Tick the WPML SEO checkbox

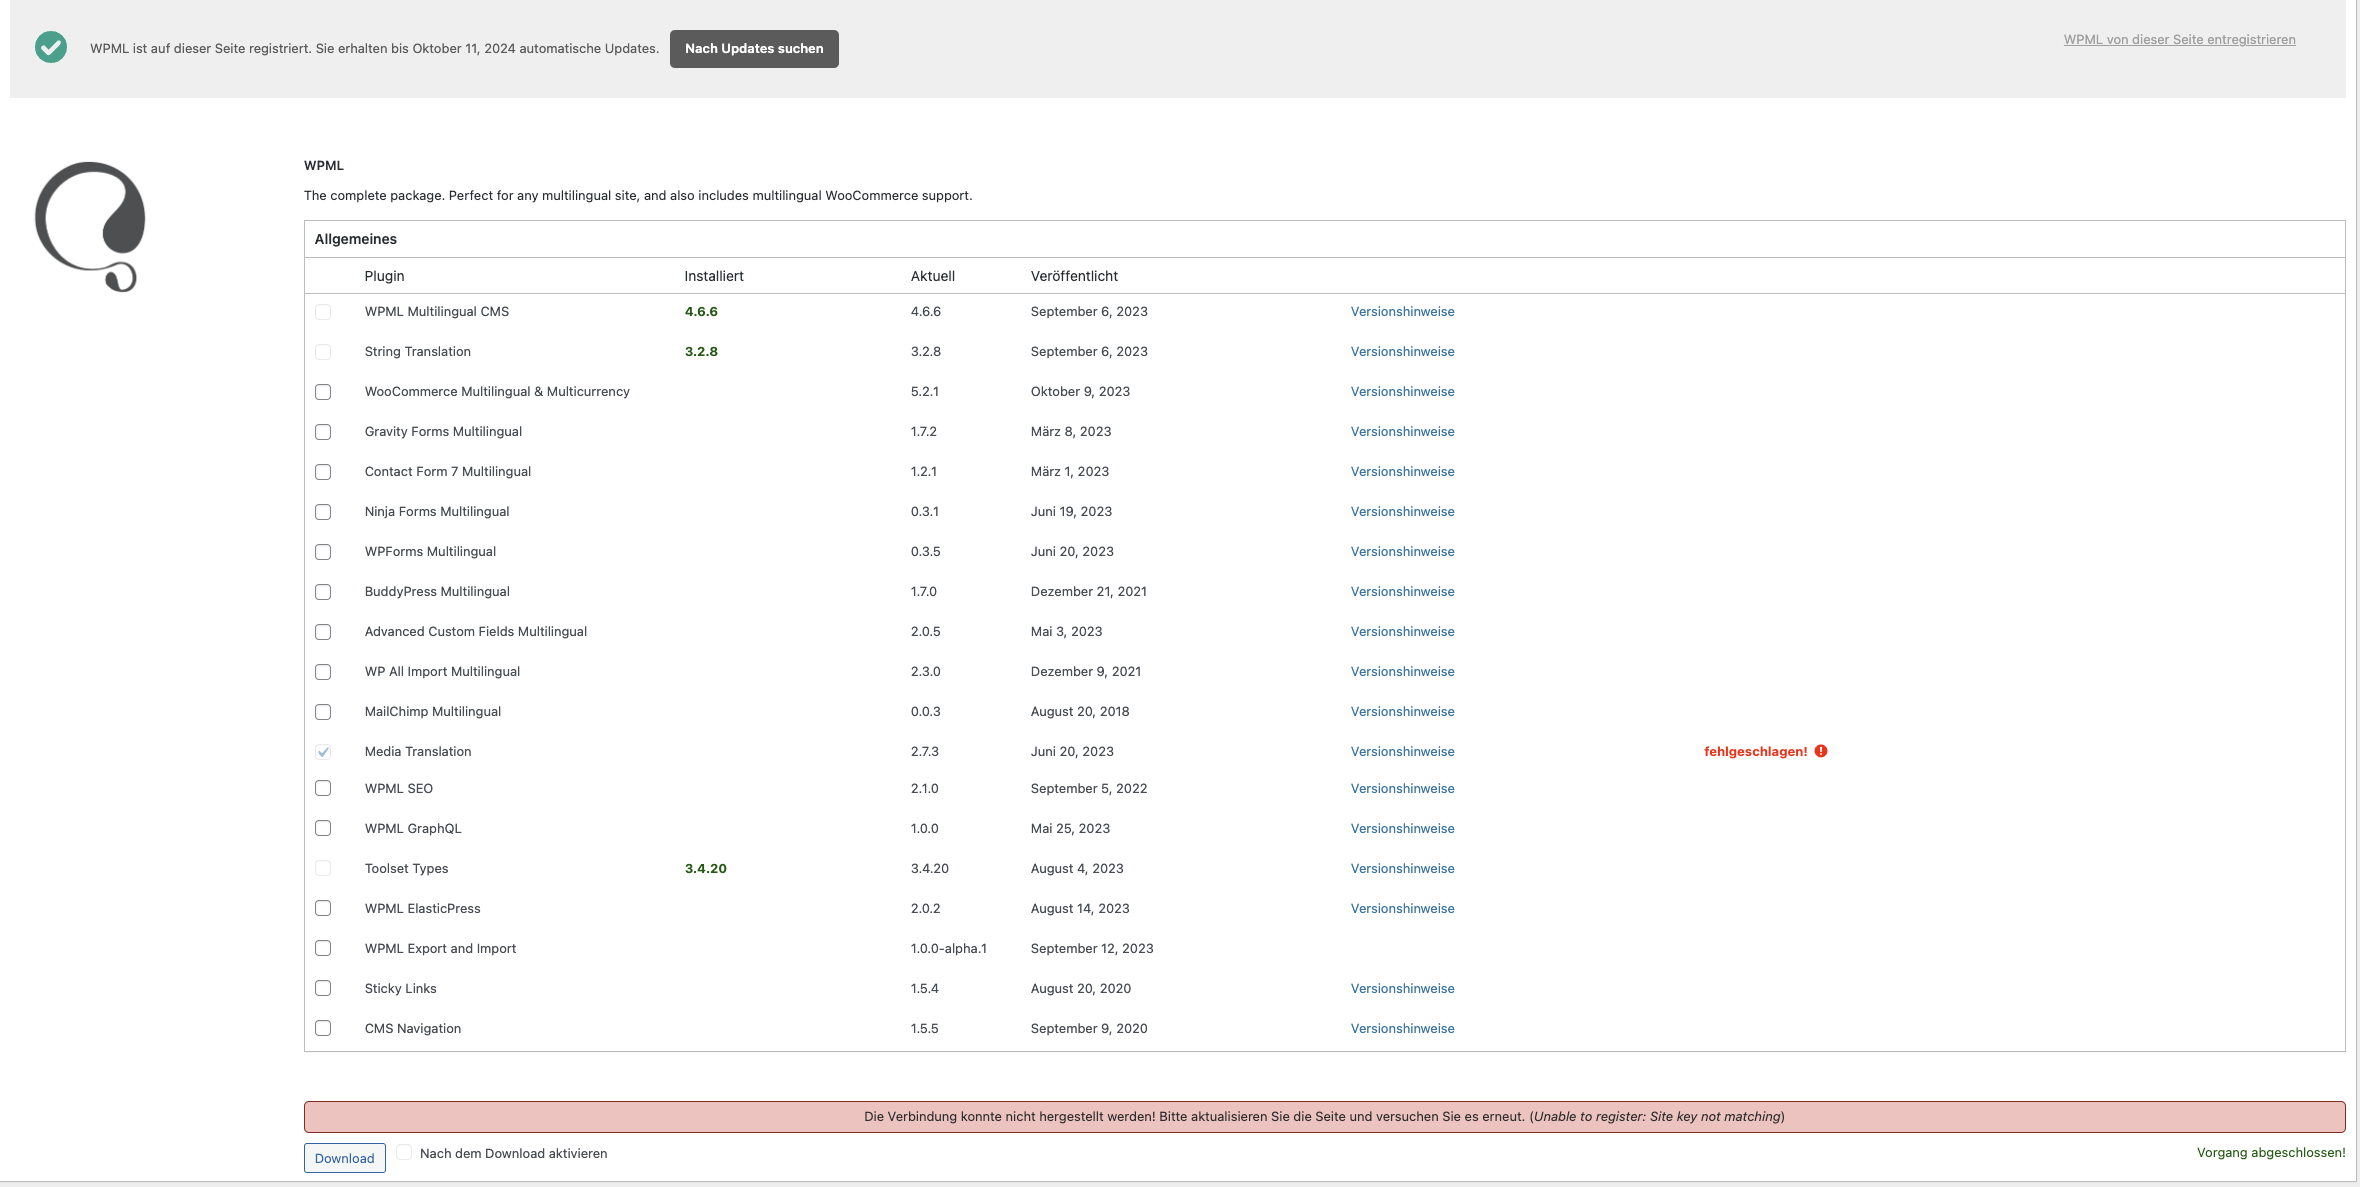(323, 788)
